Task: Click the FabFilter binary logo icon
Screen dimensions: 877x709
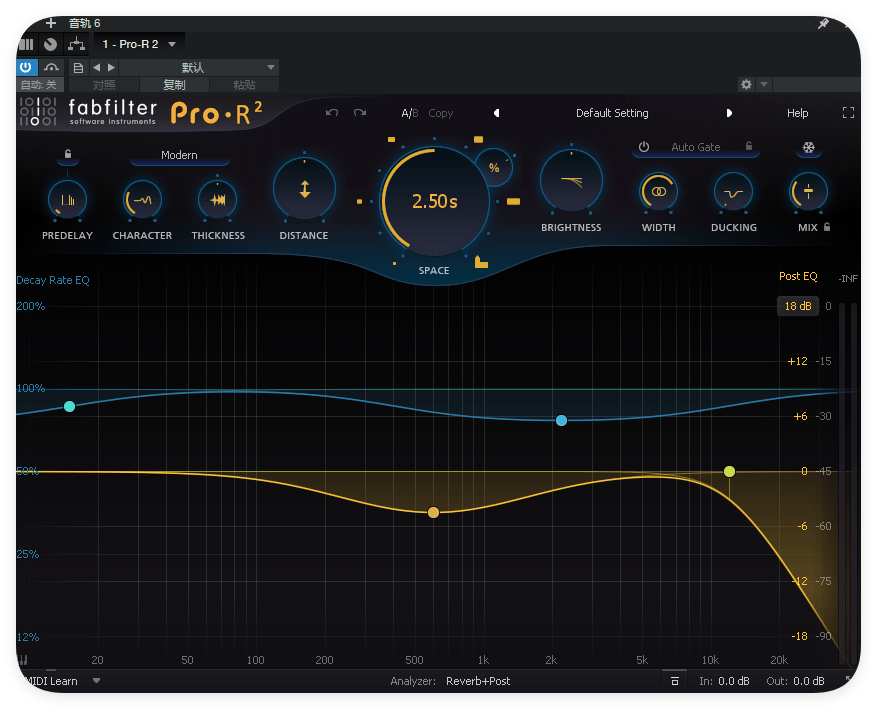Action: (x=38, y=111)
